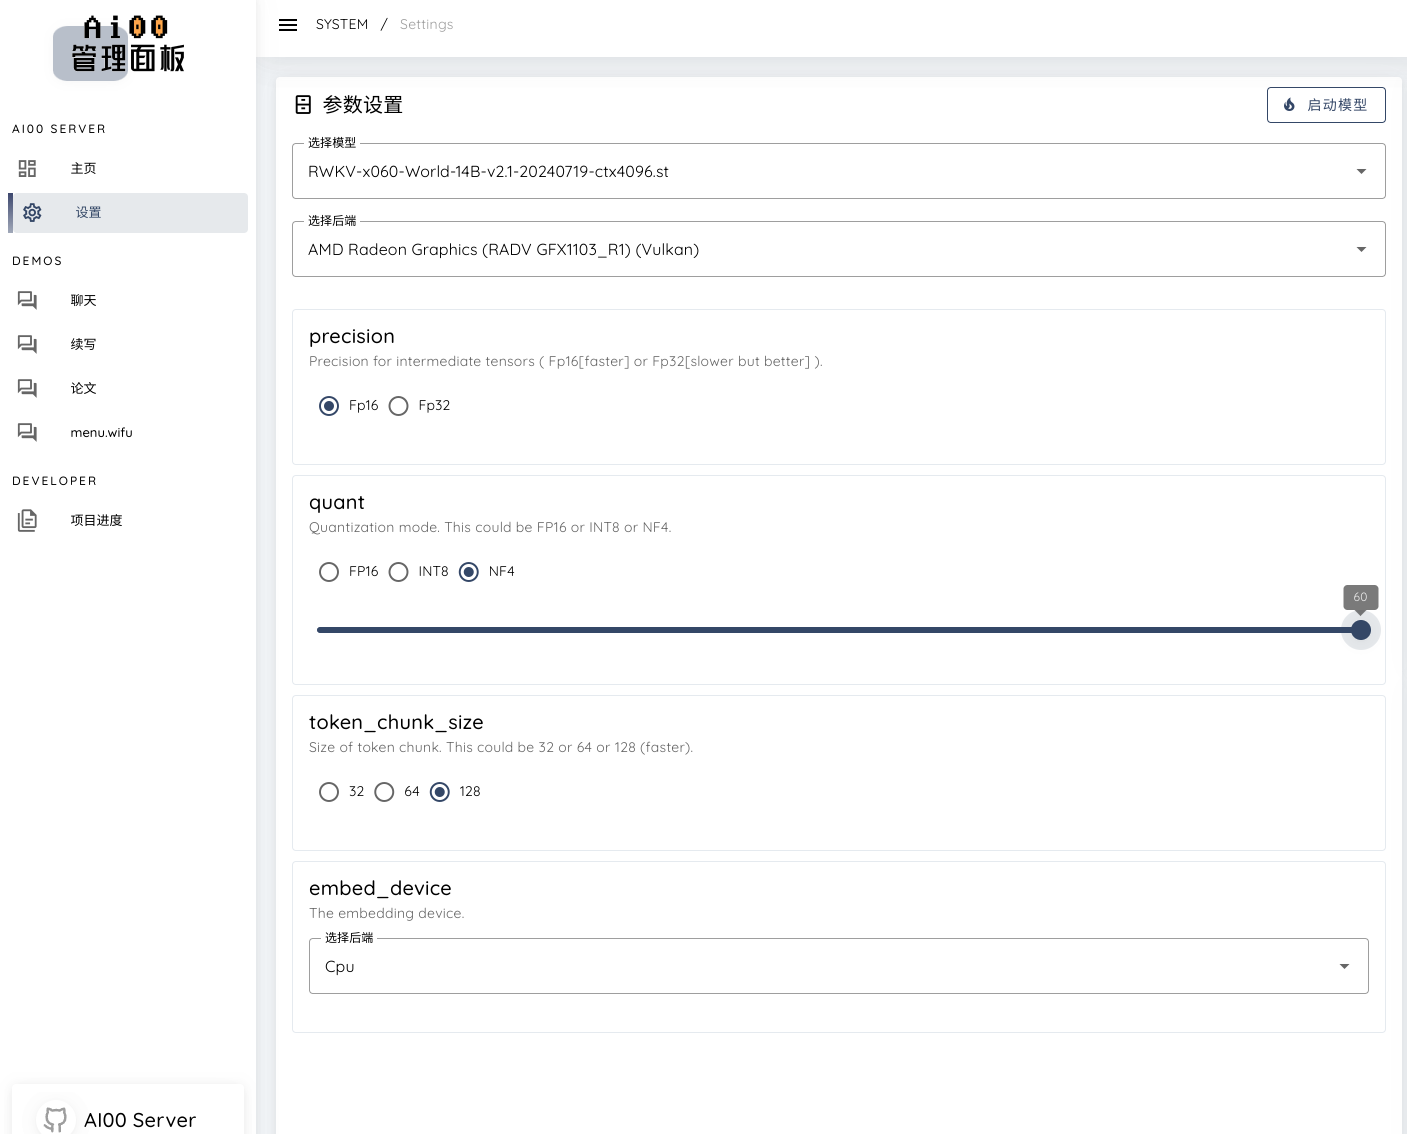Click the 续写 chat icon
This screenshot has width=1407, height=1134.
click(x=28, y=344)
